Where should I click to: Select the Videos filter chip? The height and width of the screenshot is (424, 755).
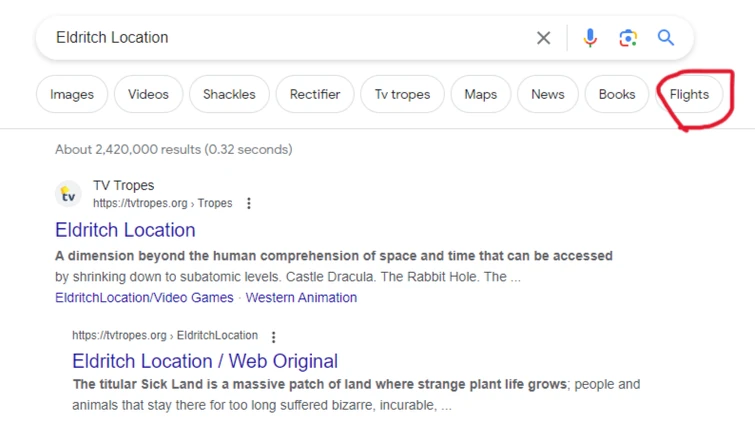click(x=148, y=94)
